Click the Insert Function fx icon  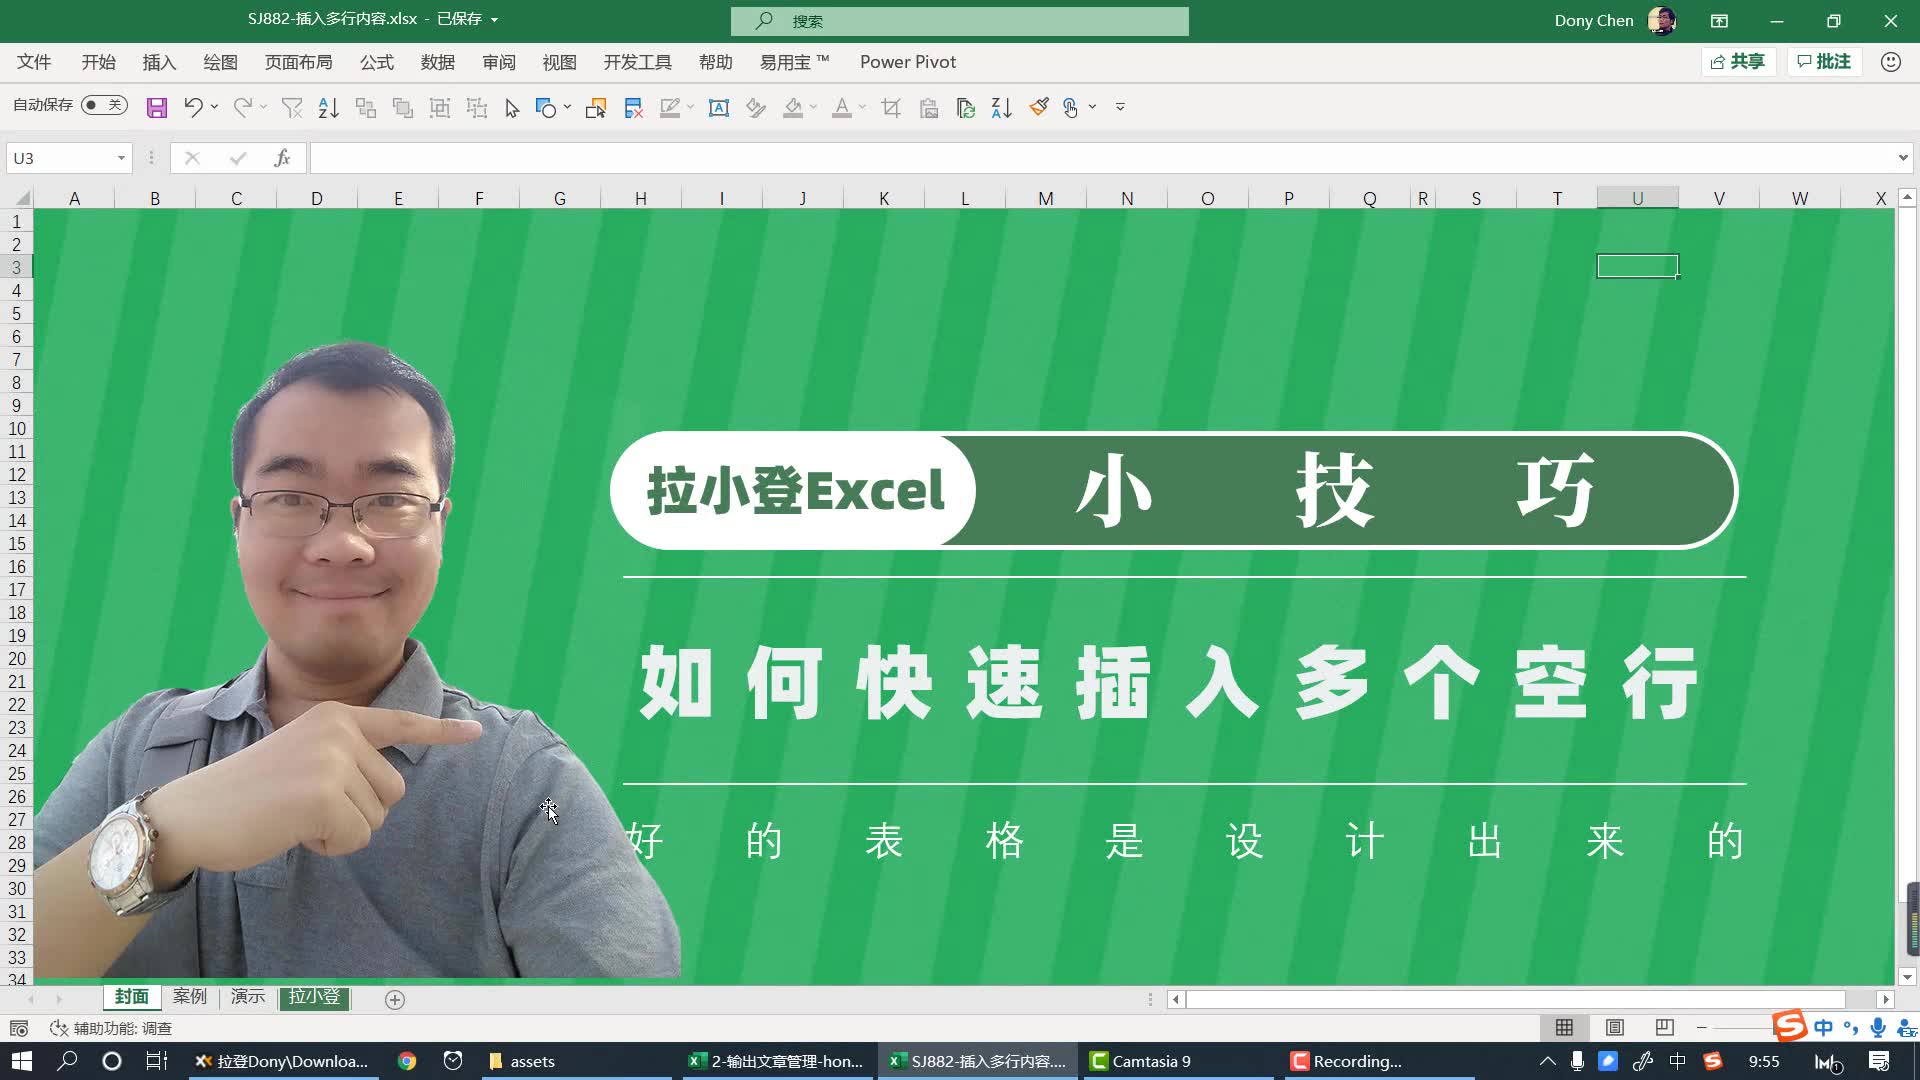tap(283, 158)
